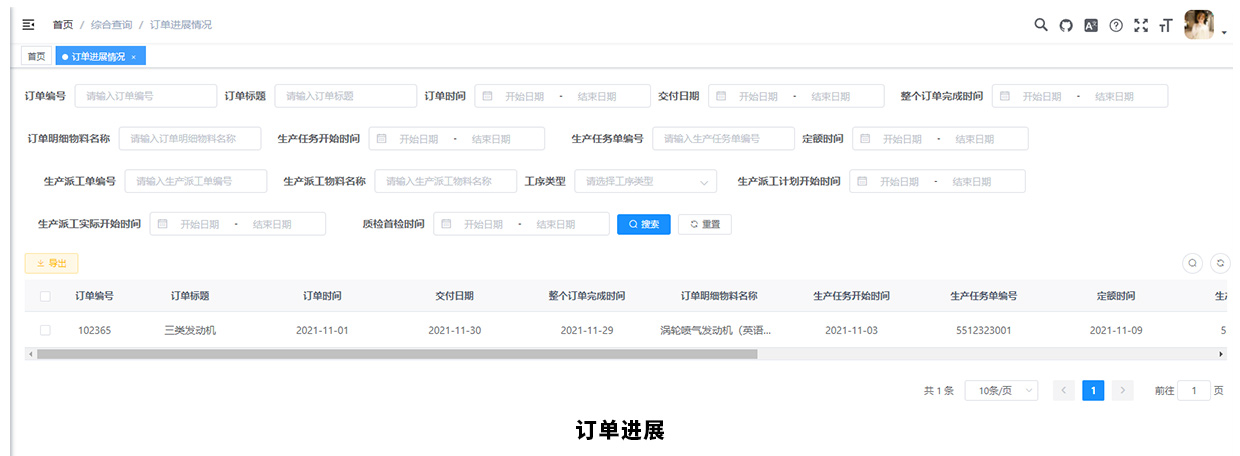Expand the 工序类型 dropdown

pyautogui.click(x=645, y=181)
